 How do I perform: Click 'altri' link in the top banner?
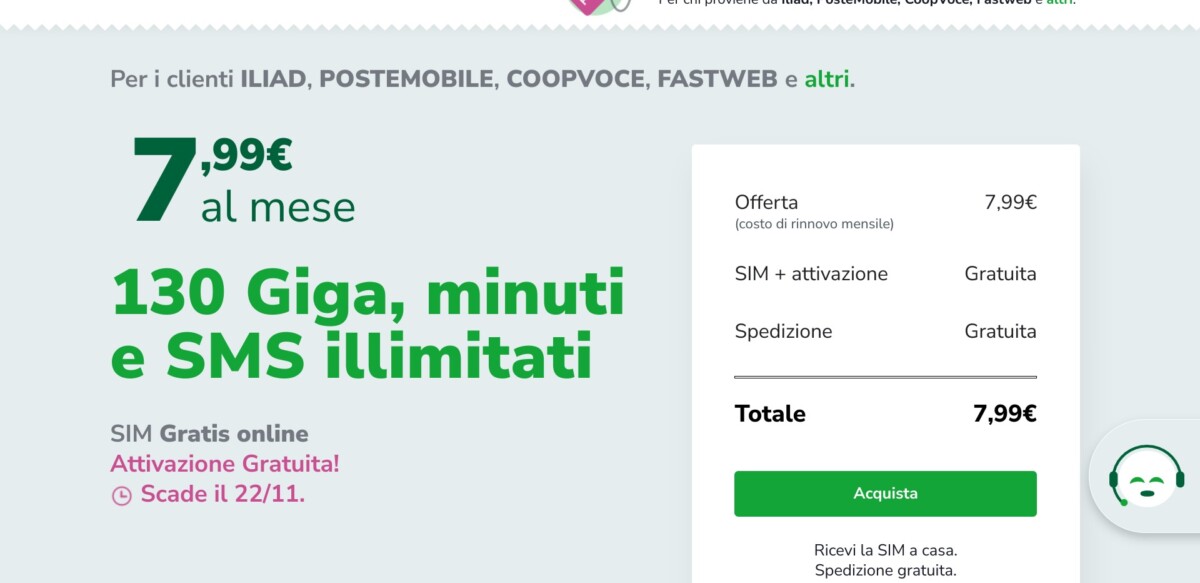[1059, 3]
